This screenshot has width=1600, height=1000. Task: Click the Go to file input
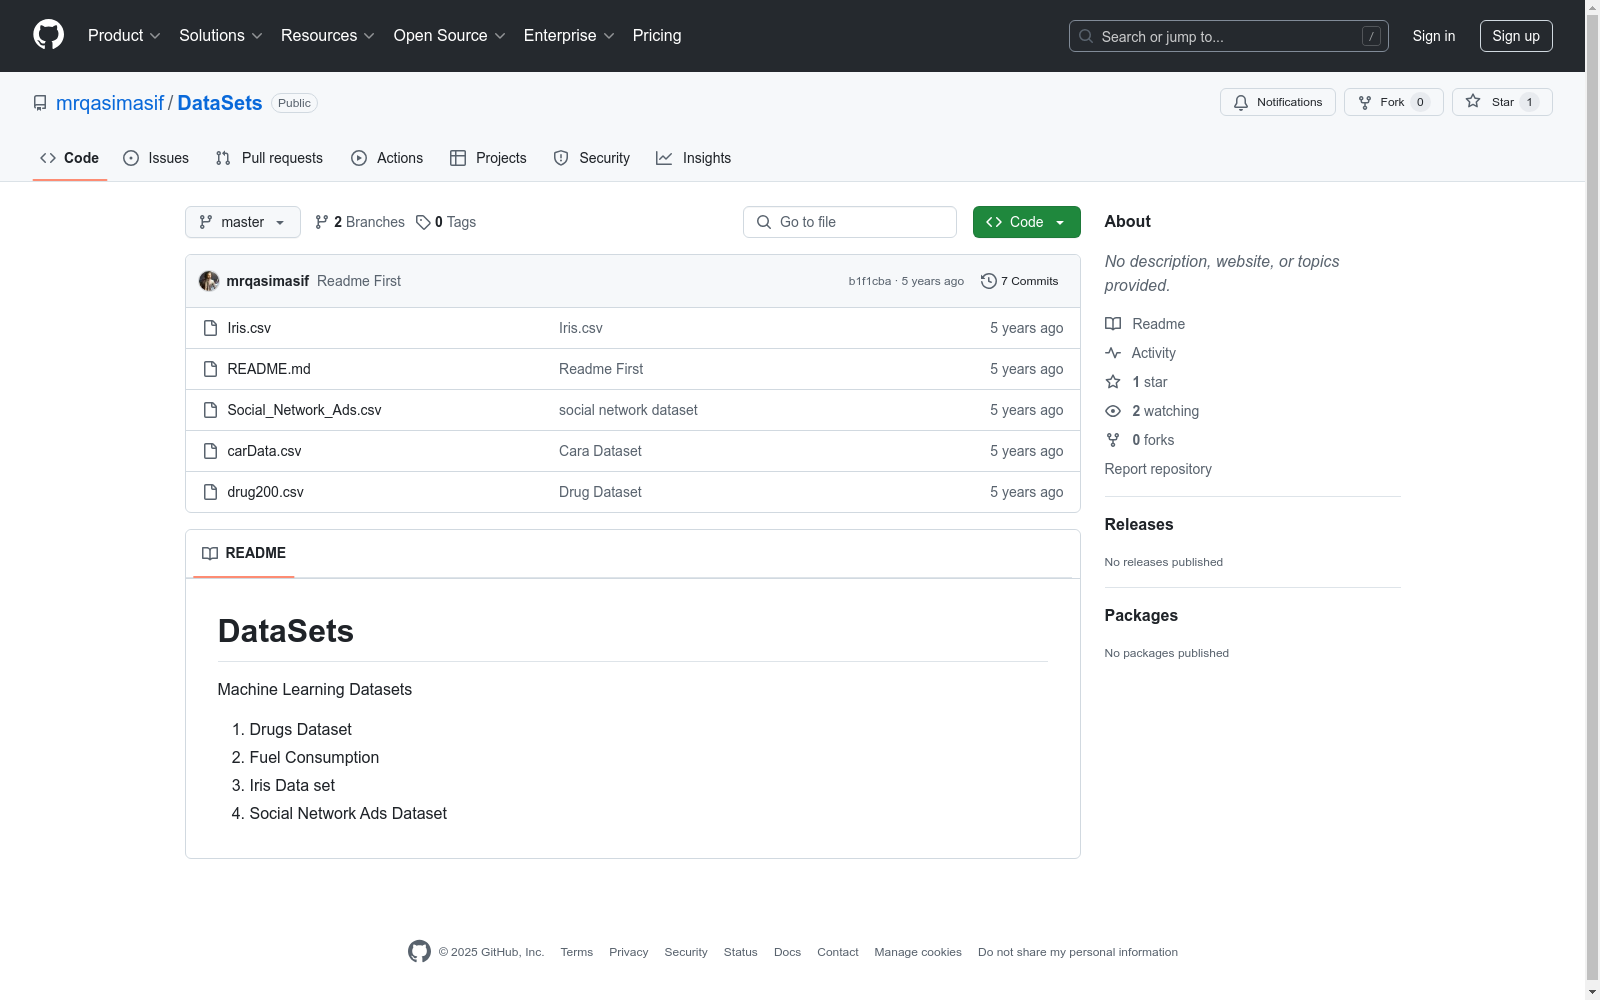click(x=850, y=222)
